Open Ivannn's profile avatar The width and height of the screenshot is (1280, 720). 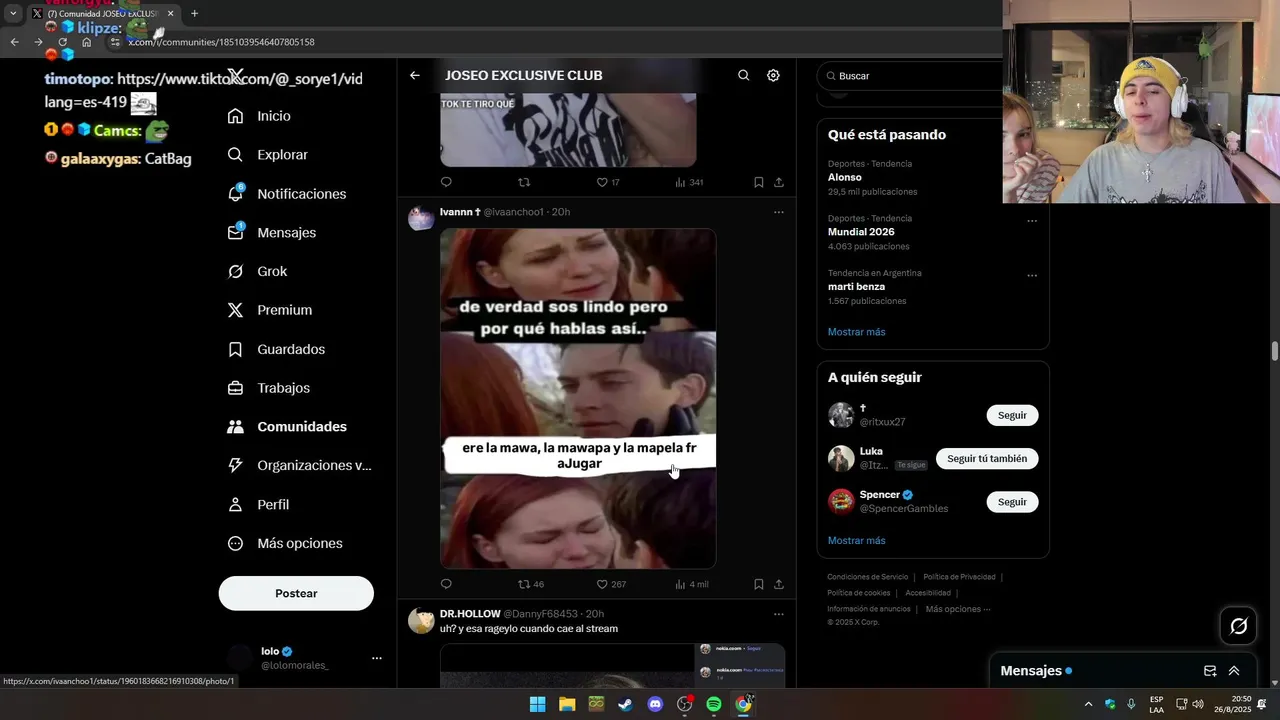pyautogui.click(x=421, y=219)
